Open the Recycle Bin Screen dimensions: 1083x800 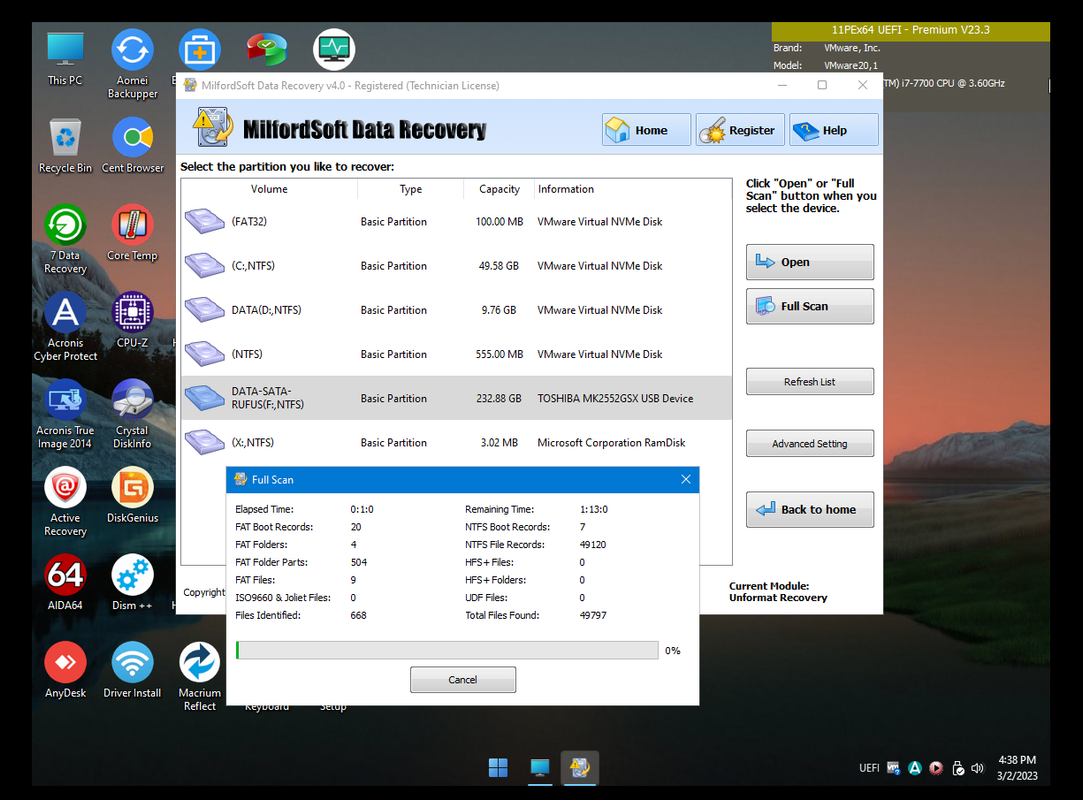tap(65, 145)
